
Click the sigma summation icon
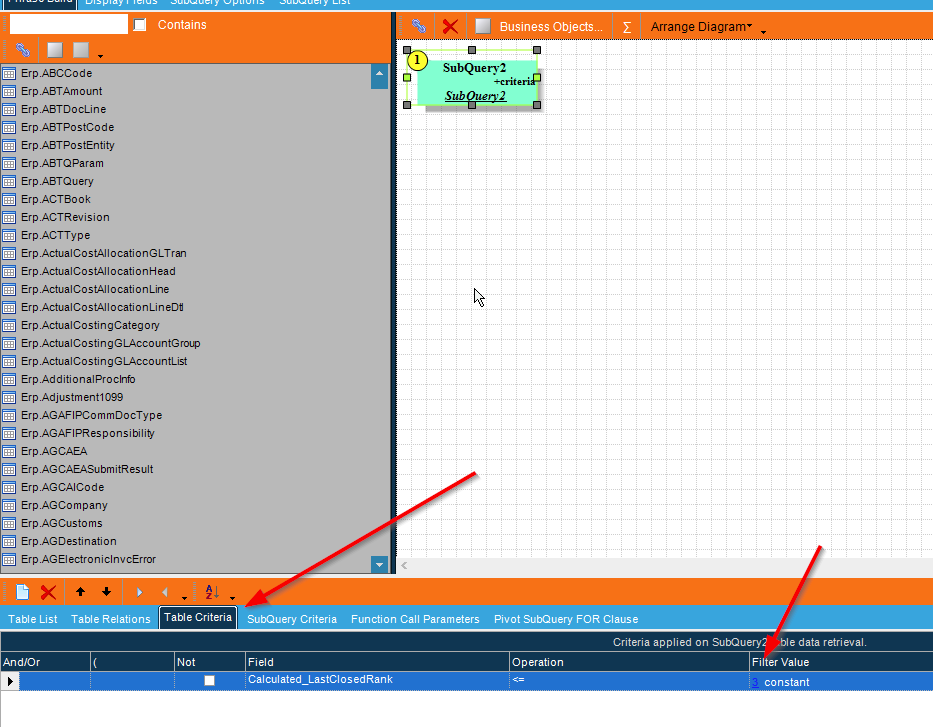tap(627, 27)
